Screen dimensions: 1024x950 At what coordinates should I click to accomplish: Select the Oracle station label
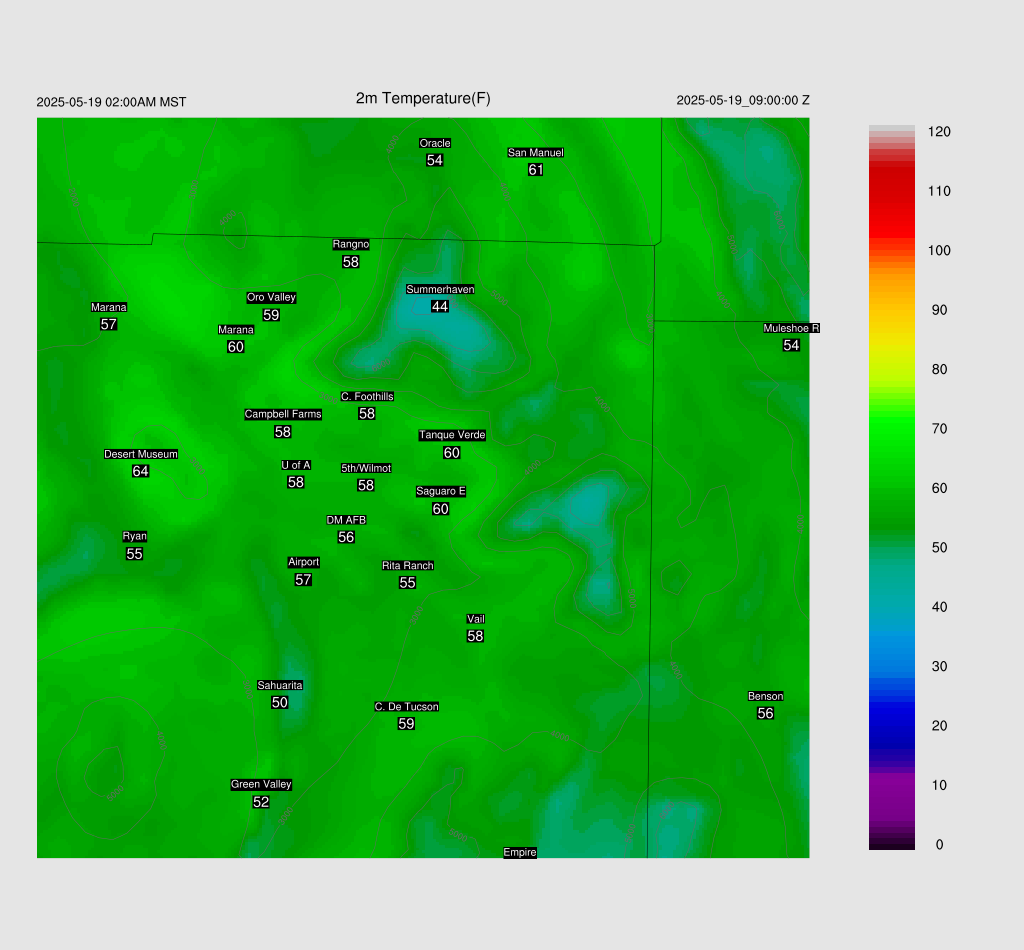(x=435, y=143)
